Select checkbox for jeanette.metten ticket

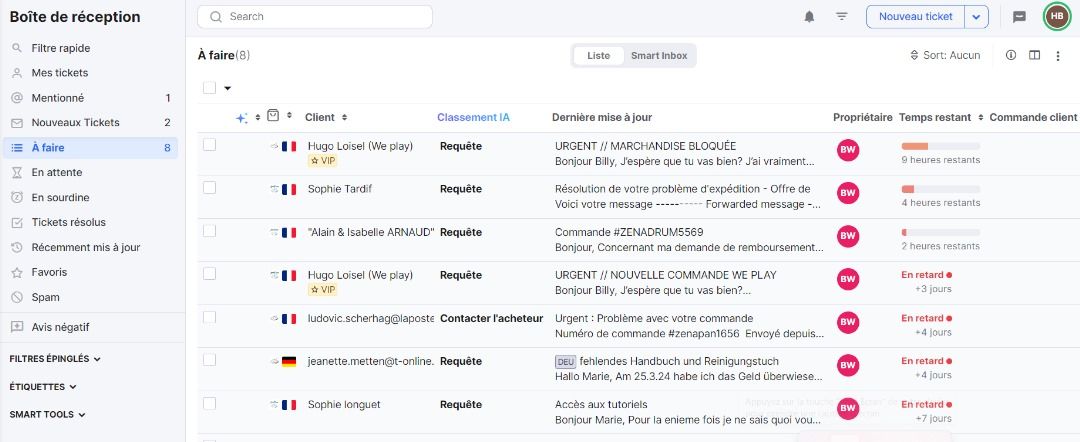click(x=209, y=359)
